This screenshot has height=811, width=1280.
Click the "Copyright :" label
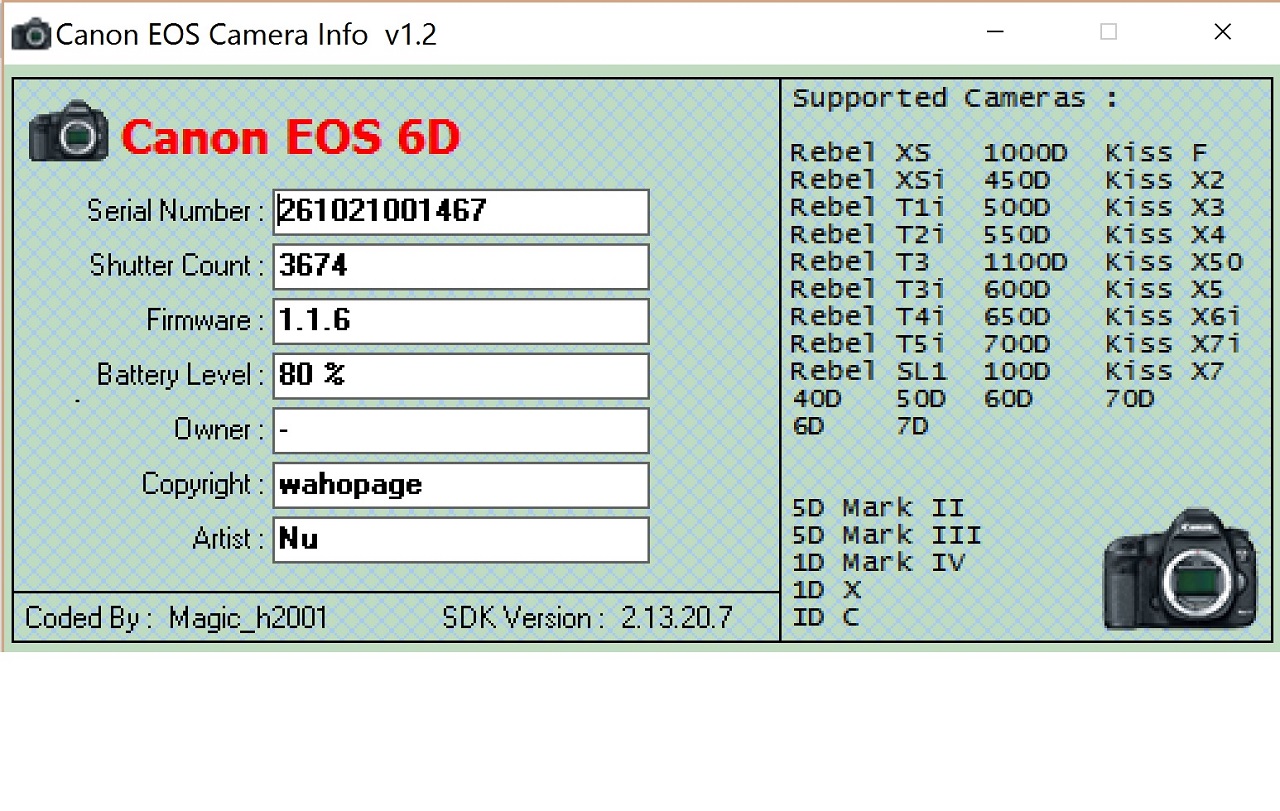click(203, 485)
